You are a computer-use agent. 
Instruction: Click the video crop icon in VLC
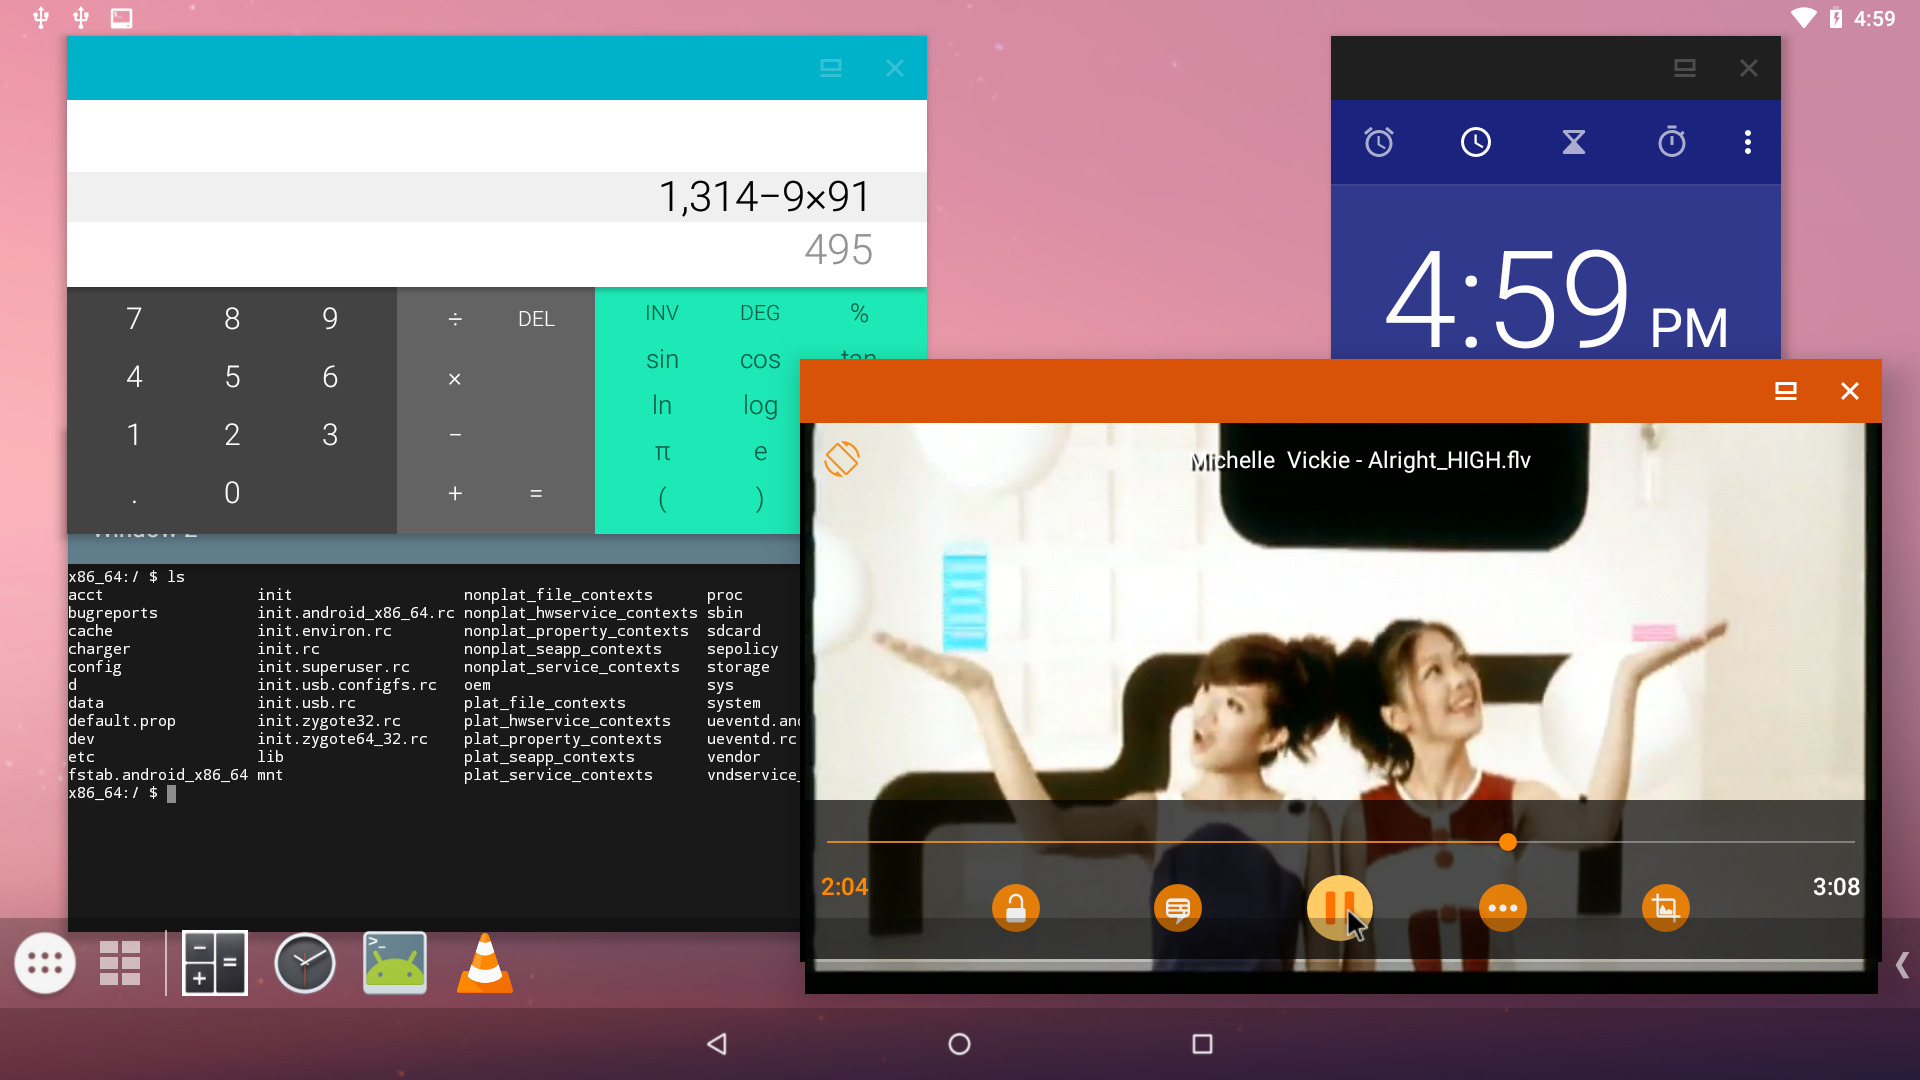[1666, 908]
